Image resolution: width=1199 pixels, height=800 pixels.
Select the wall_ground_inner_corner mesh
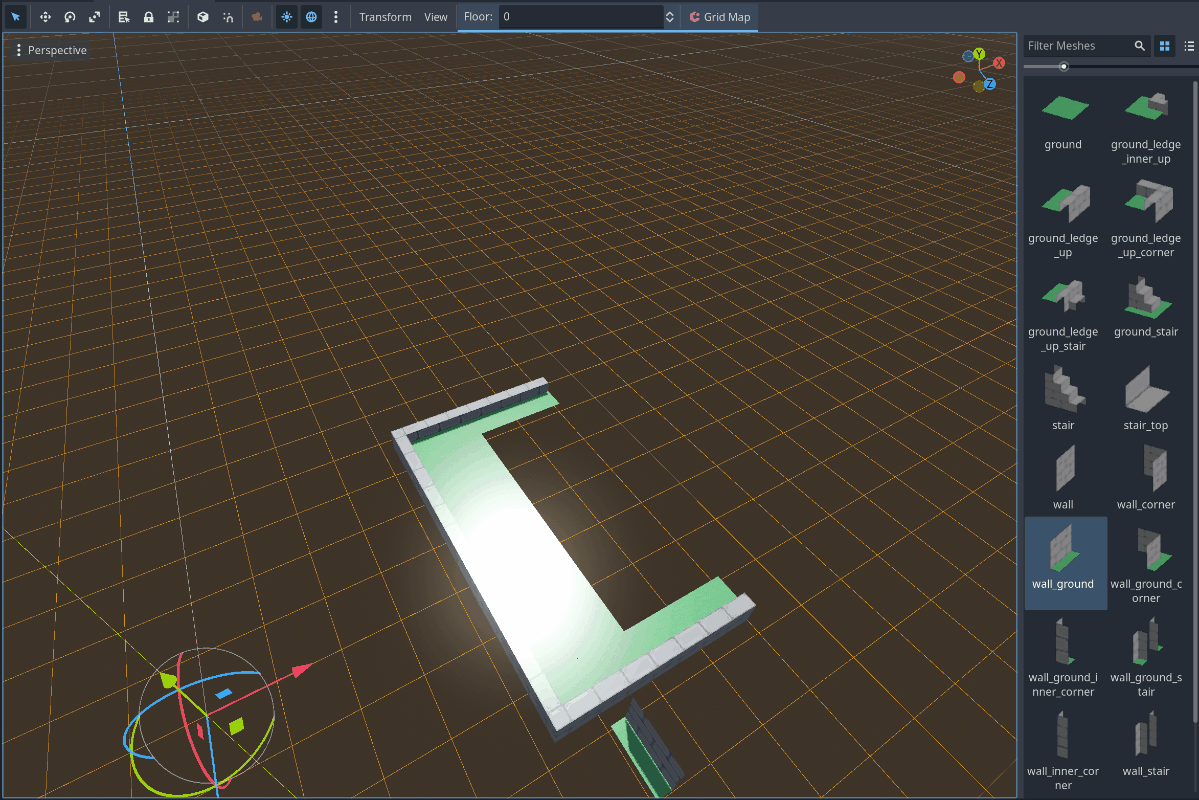coord(1064,658)
